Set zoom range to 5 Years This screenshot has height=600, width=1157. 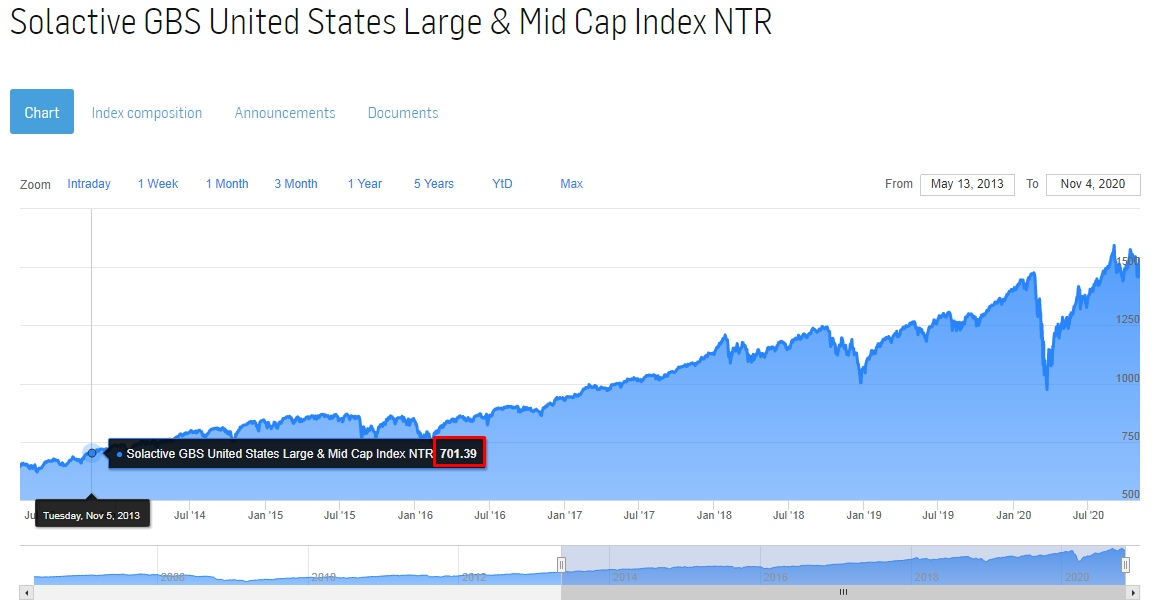pyautogui.click(x=434, y=184)
